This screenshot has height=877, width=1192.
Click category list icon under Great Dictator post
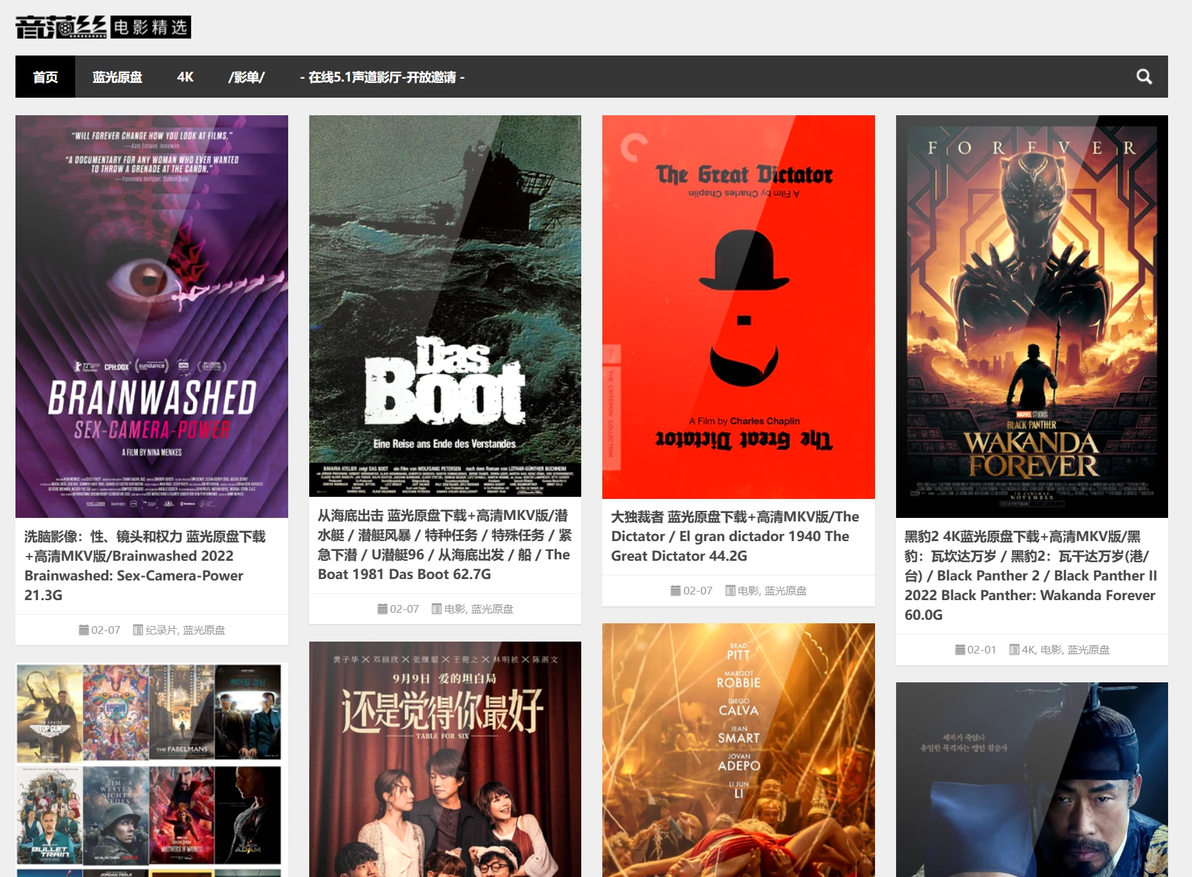click(x=730, y=590)
